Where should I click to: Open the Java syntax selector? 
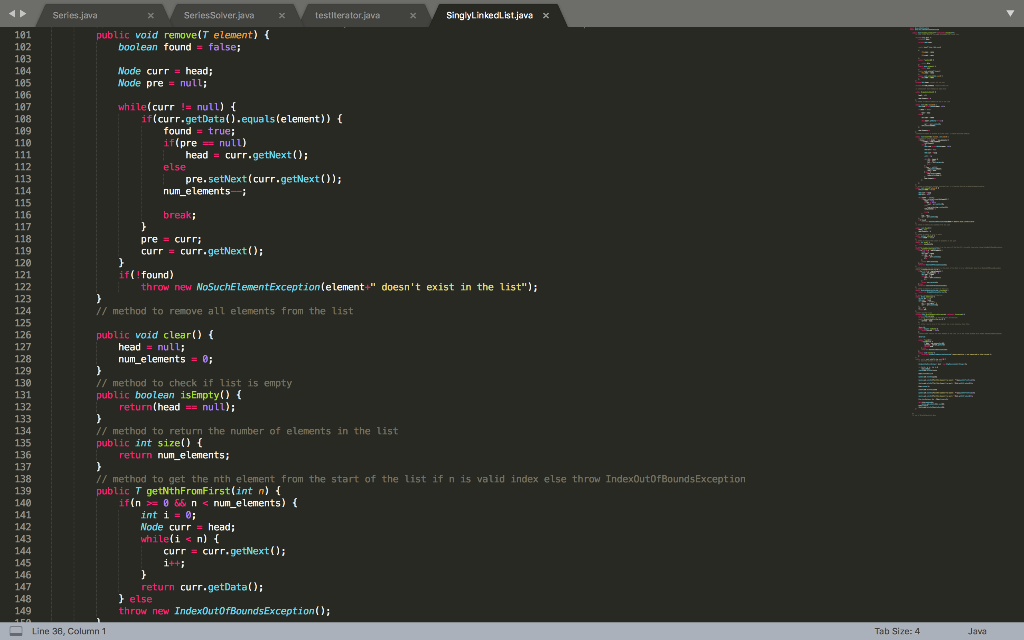pos(977,631)
